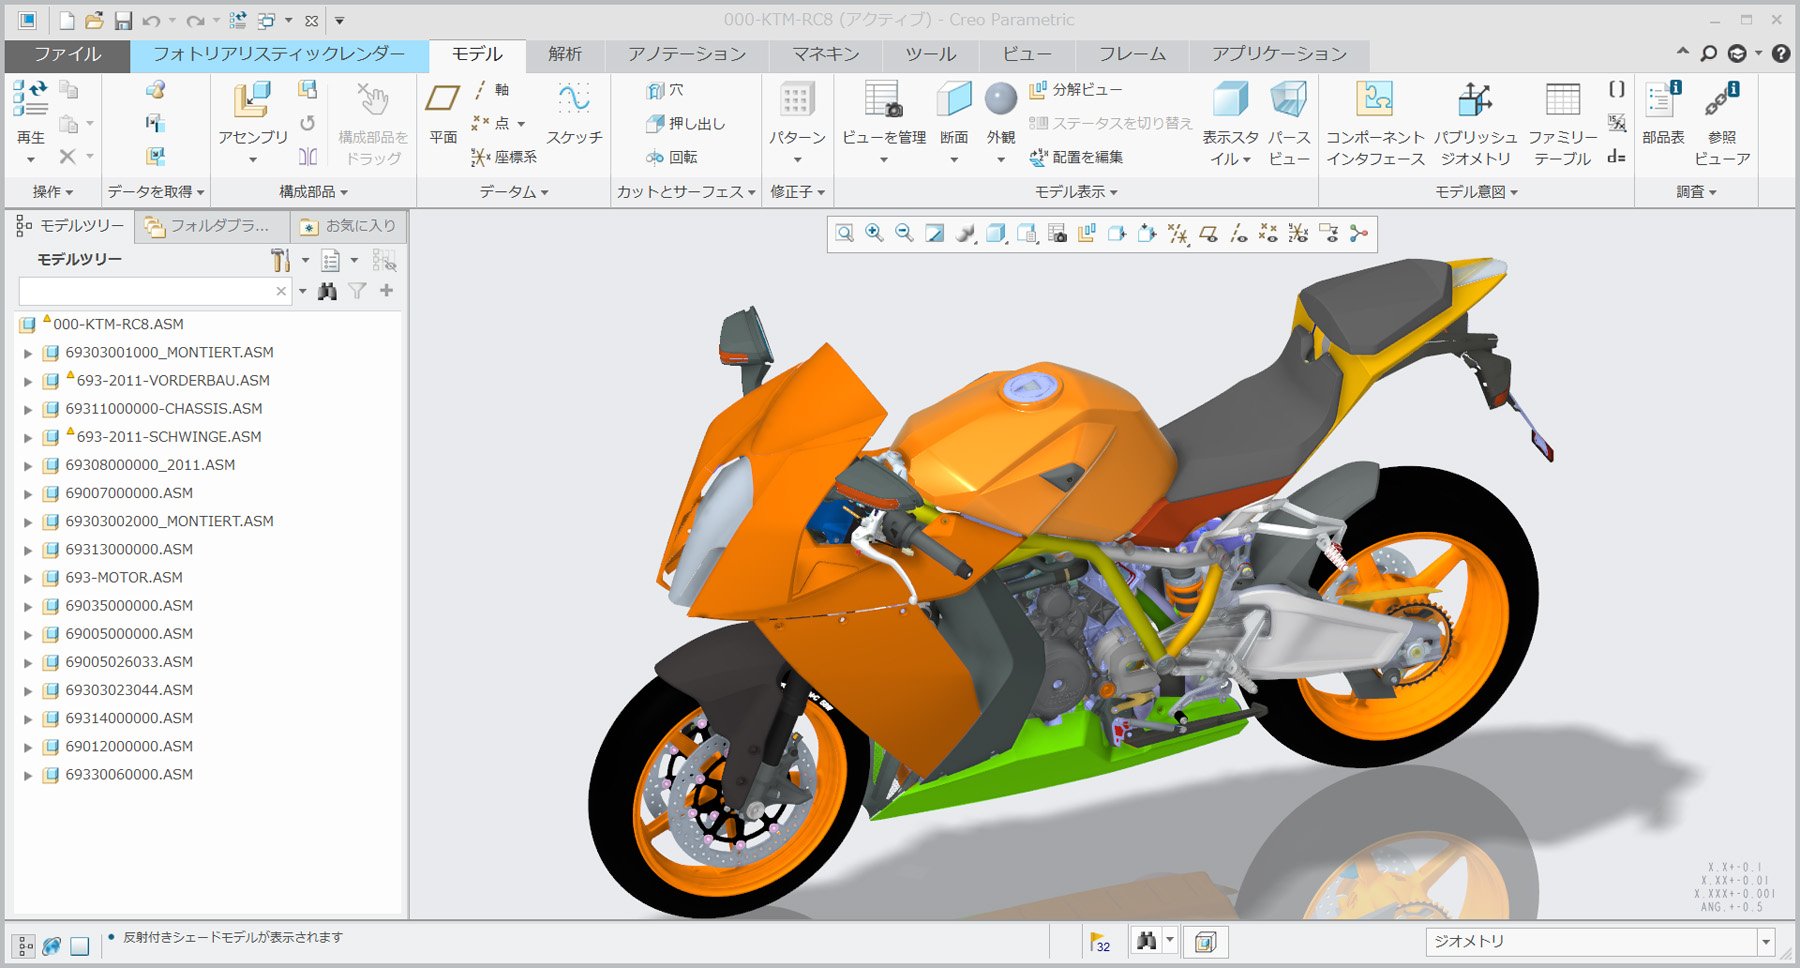Click the Zoom In magnifier icon
This screenshot has width=1800, height=968.
pyautogui.click(x=874, y=234)
